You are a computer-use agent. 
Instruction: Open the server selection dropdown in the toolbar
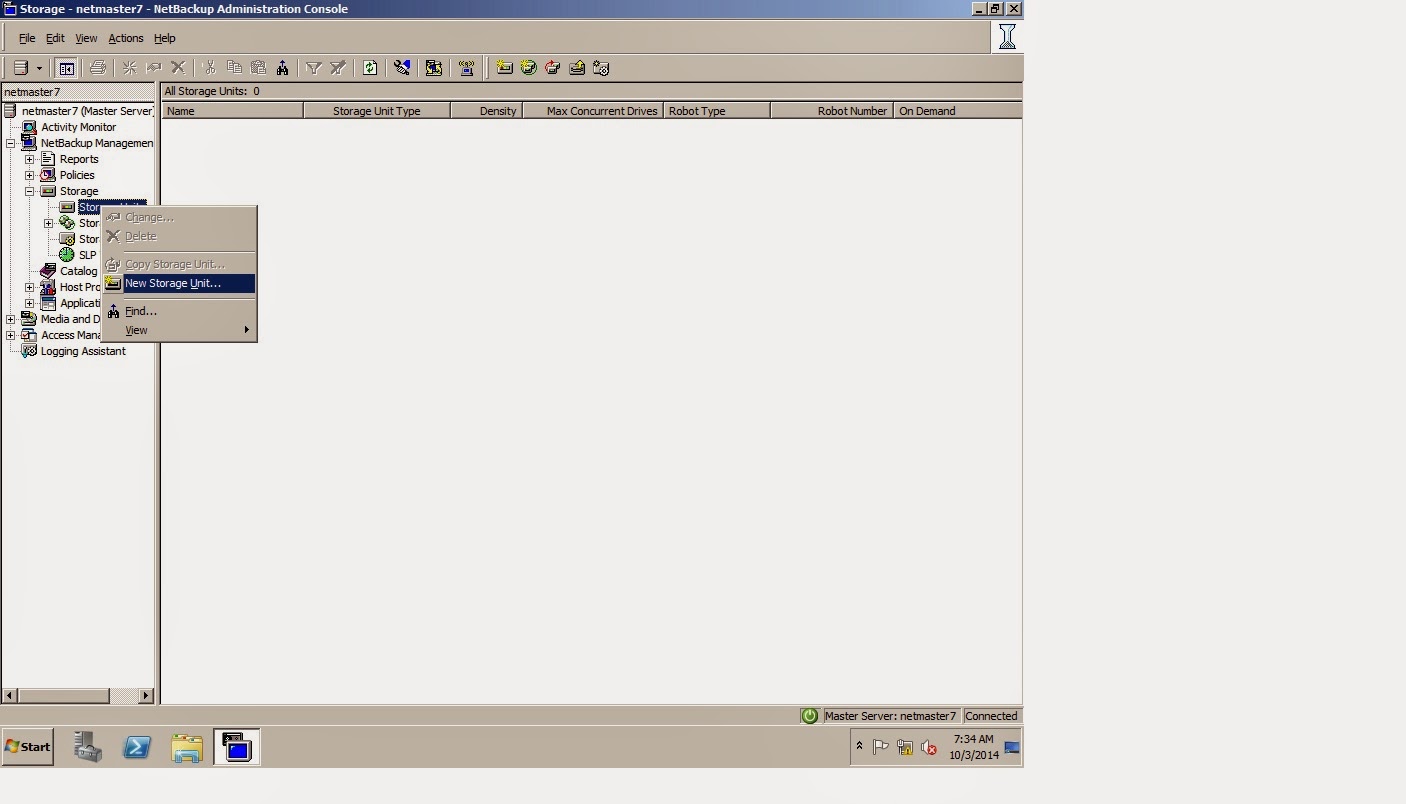[x=40, y=67]
